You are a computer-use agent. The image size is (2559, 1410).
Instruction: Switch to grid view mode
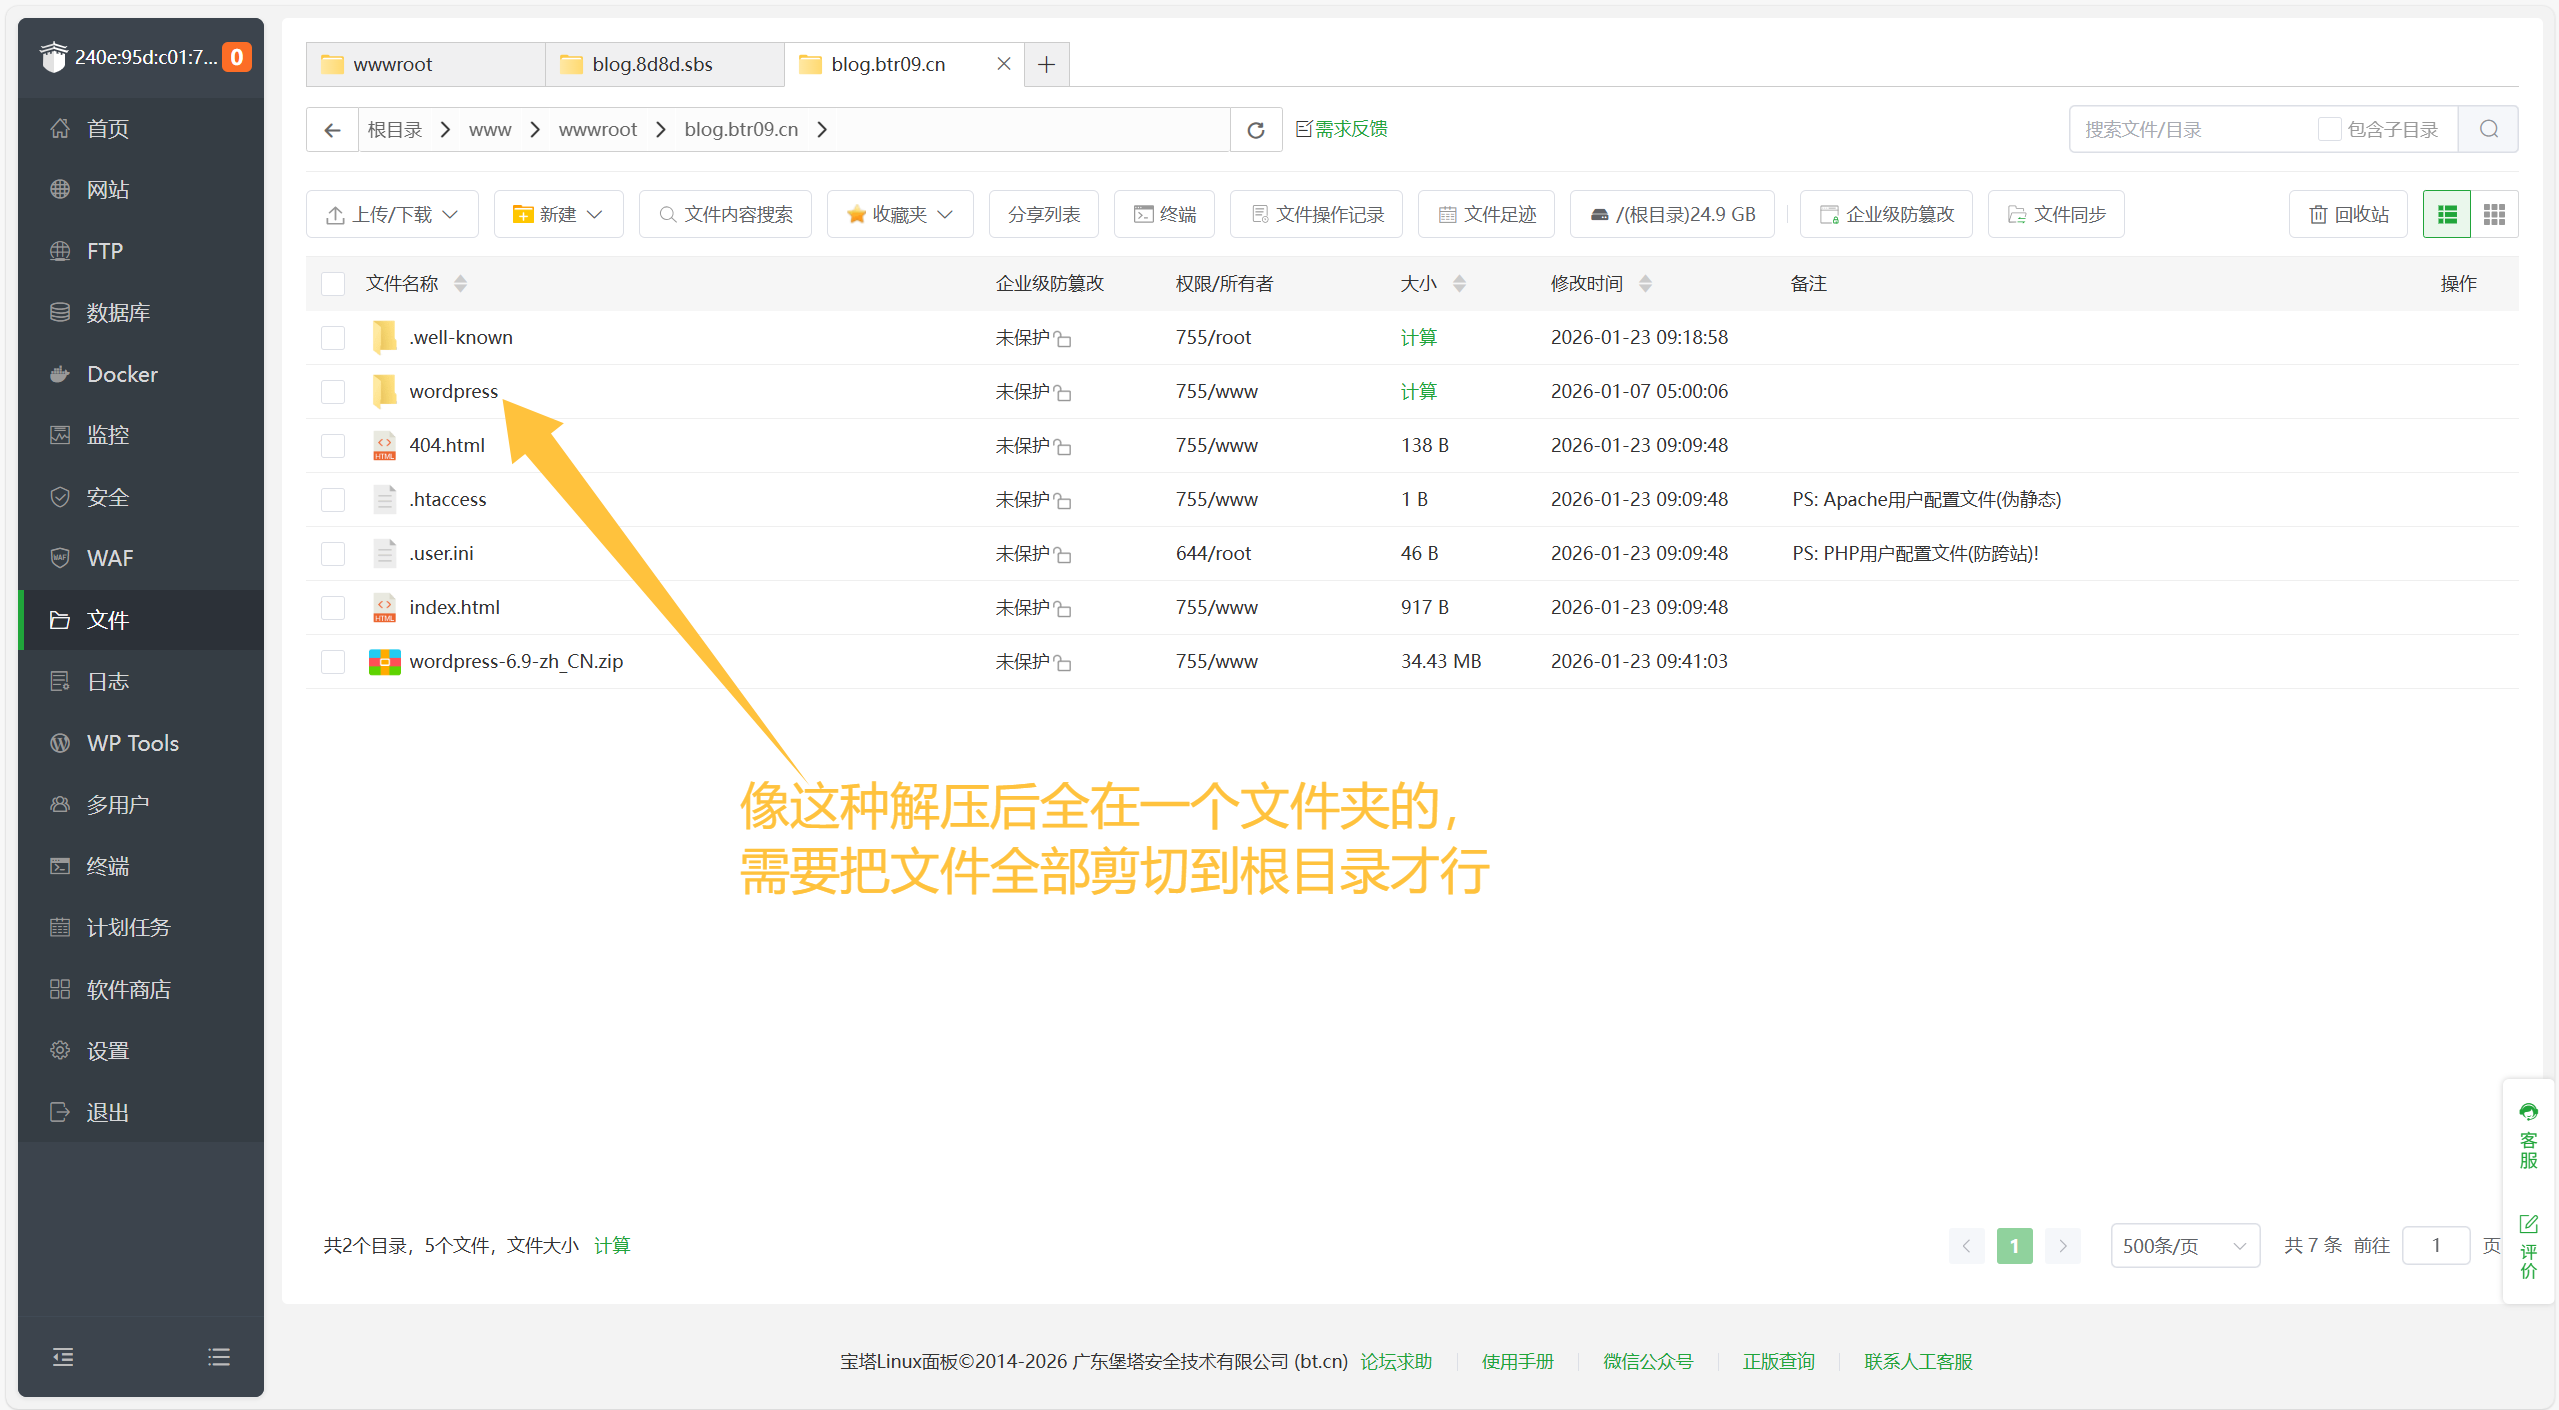tap(2494, 213)
